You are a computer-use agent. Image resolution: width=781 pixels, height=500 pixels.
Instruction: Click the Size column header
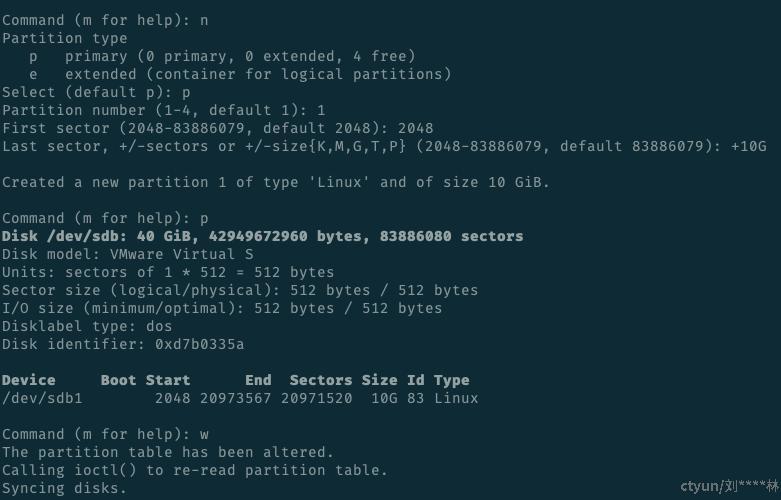pos(379,380)
